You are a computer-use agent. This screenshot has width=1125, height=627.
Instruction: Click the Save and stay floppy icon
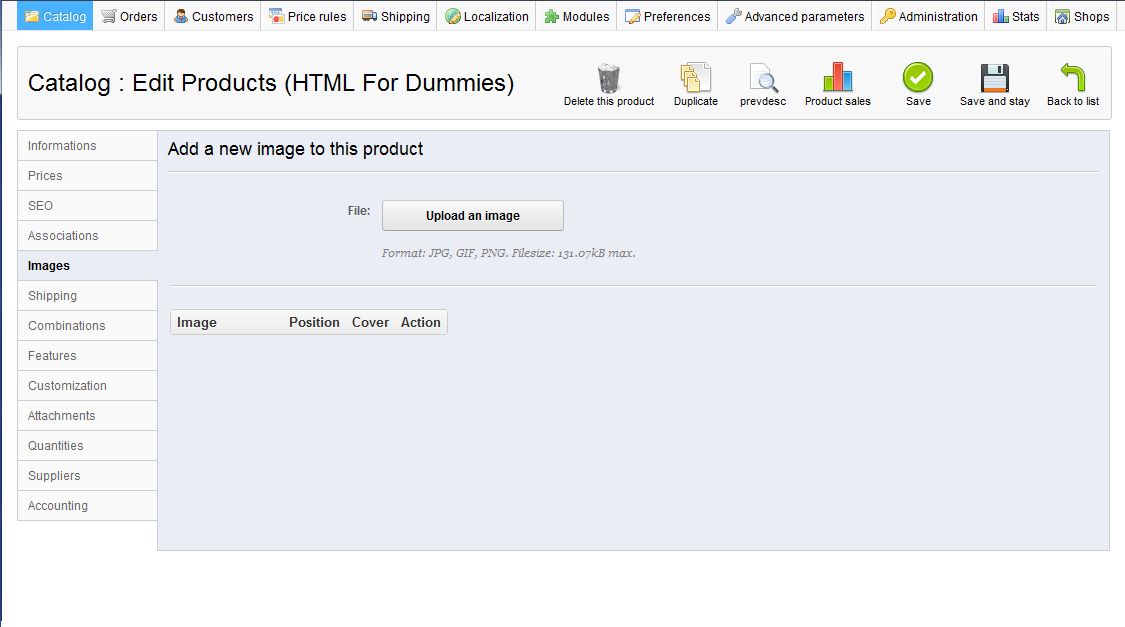[994, 78]
